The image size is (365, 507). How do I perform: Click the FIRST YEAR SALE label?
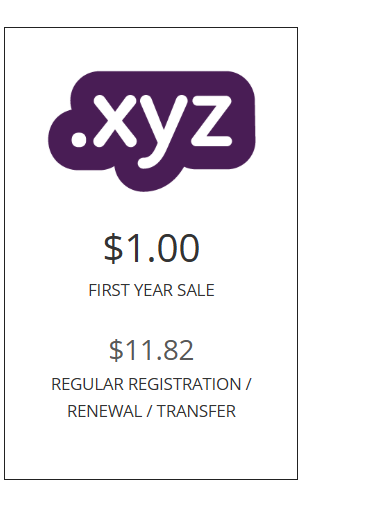tap(151, 290)
